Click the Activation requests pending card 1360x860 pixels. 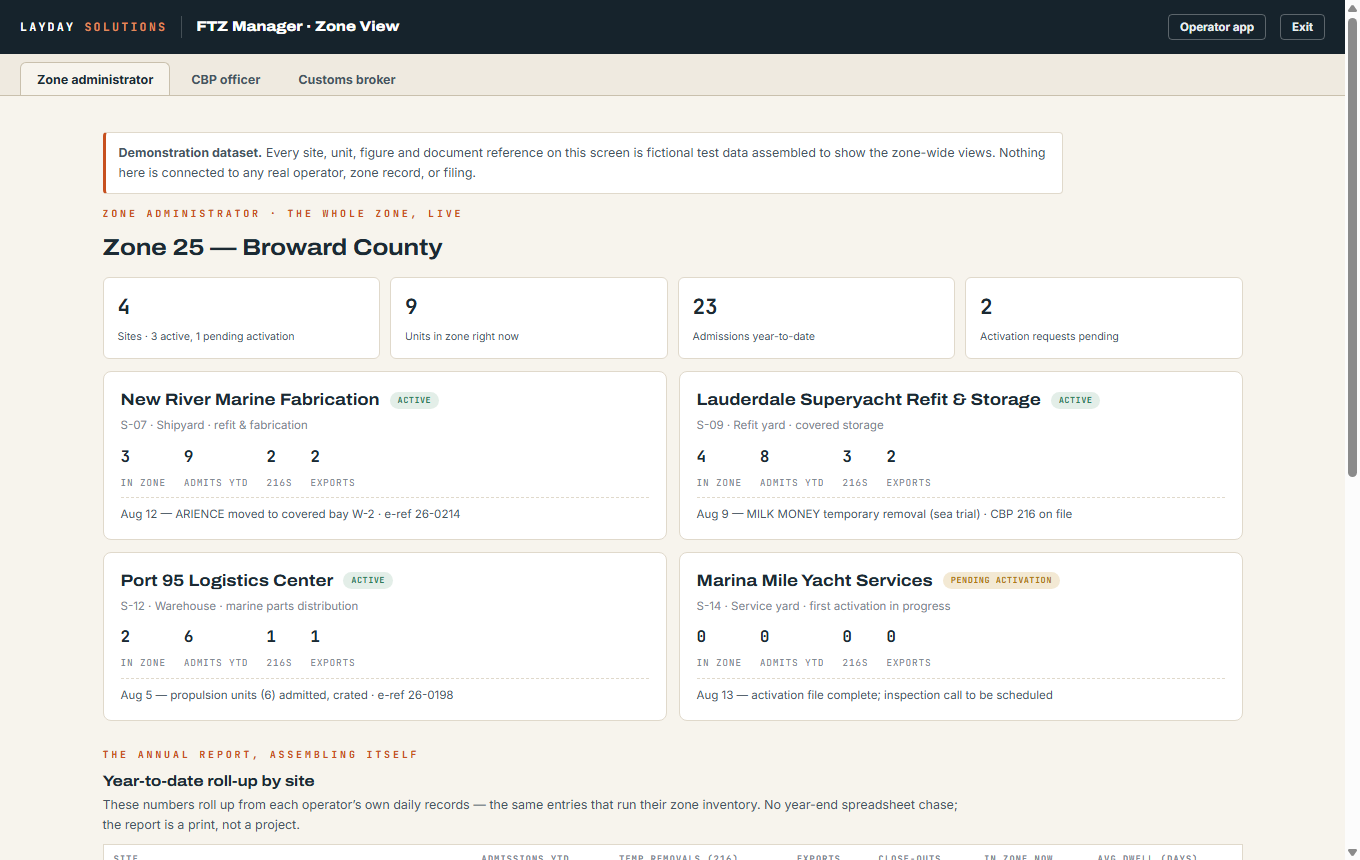1104,318
